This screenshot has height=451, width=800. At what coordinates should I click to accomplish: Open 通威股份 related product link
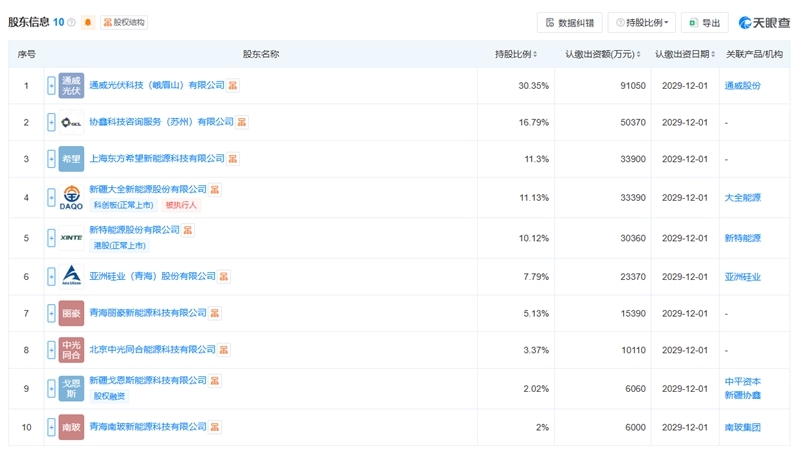pos(742,86)
